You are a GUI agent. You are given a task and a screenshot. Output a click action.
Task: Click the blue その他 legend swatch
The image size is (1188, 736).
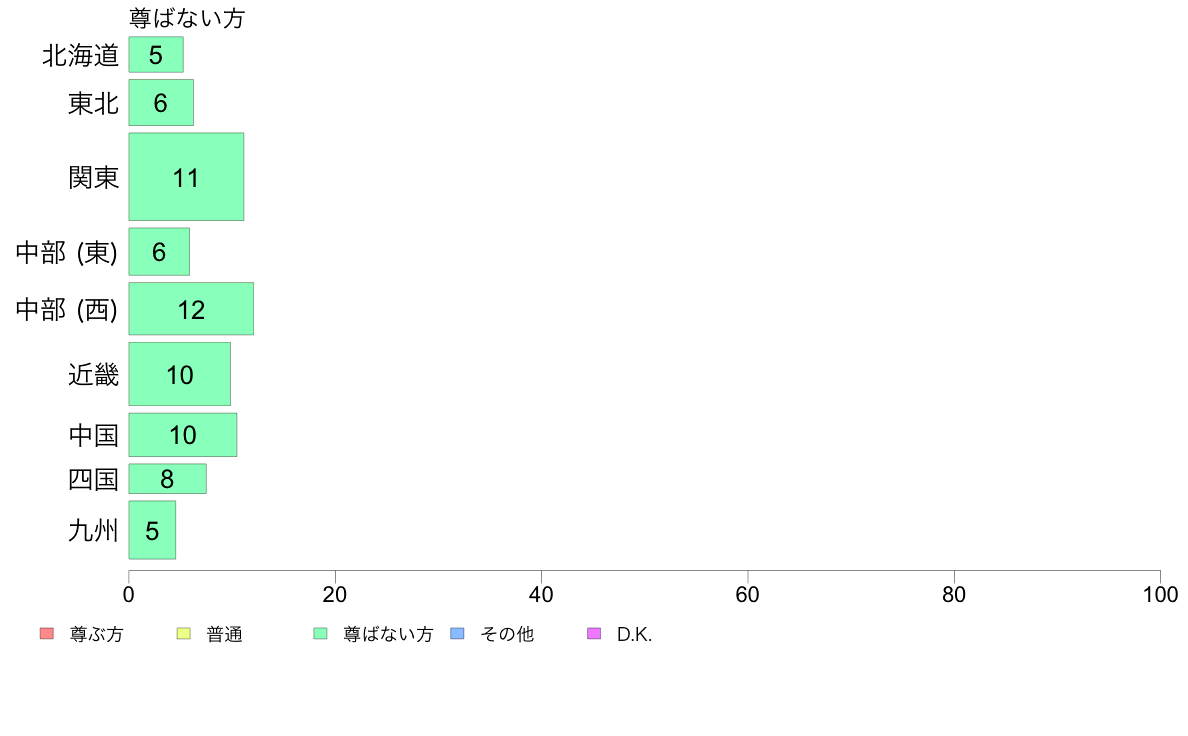pos(457,634)
